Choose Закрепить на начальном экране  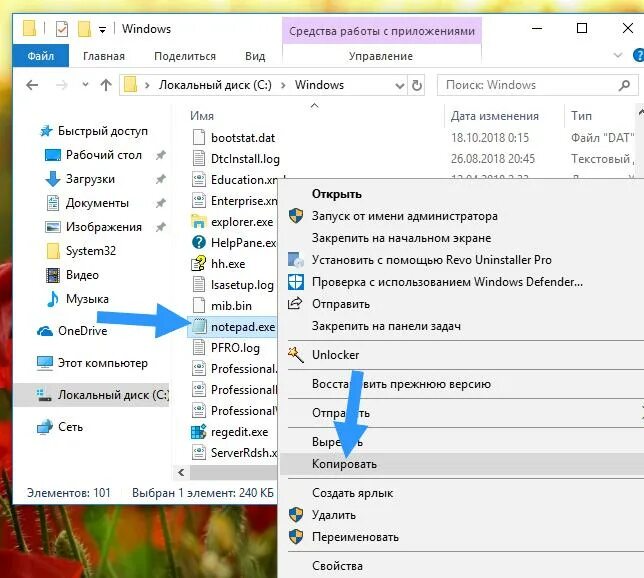401,238
